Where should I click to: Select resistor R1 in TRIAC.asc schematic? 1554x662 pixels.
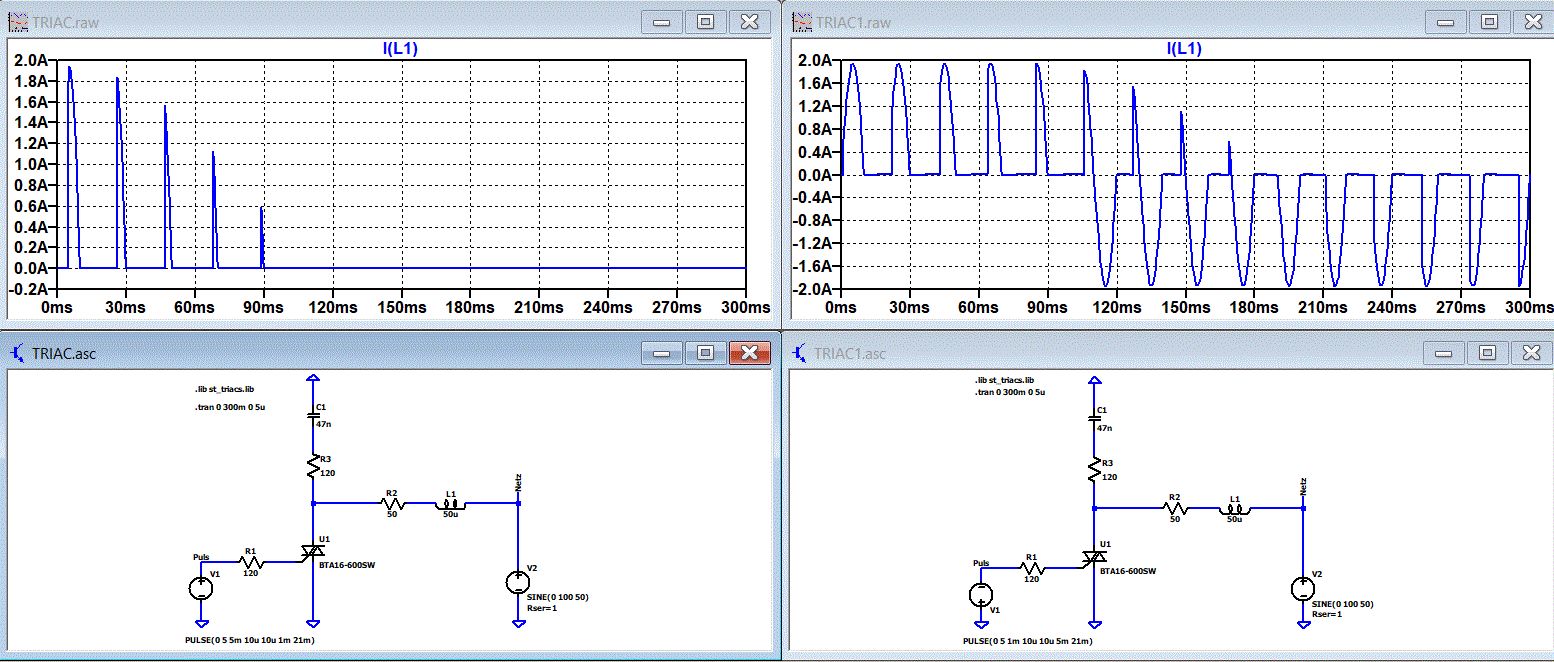coord(251,562)
